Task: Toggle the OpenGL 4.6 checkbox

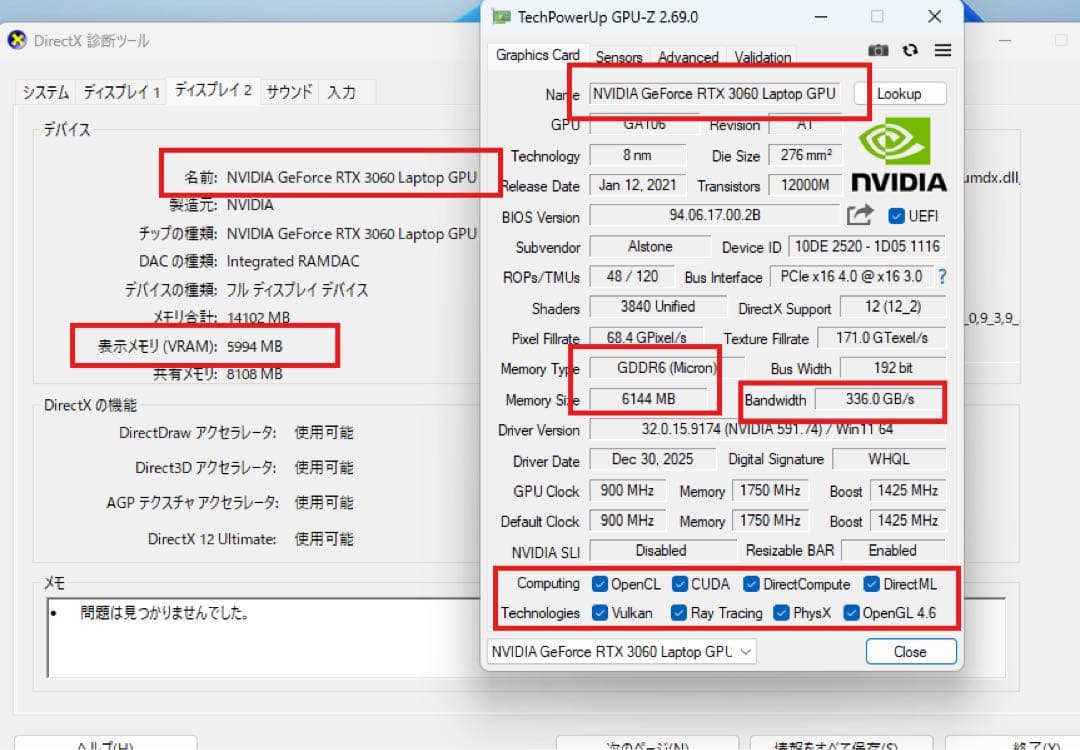Action: click(851, 613)
